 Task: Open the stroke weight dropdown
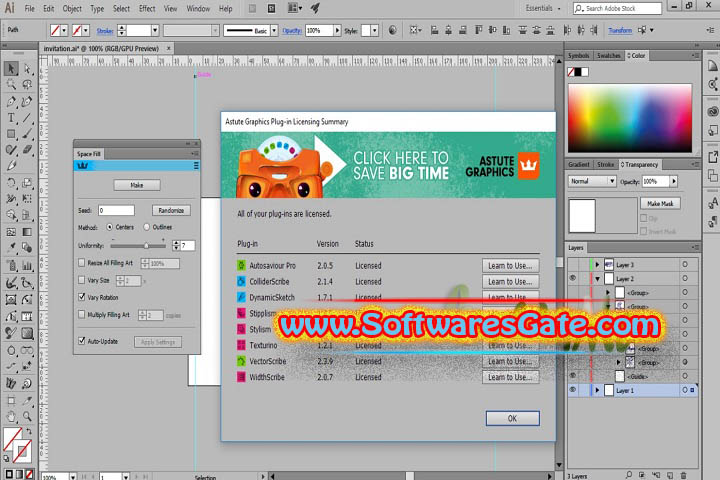[155, 30]
